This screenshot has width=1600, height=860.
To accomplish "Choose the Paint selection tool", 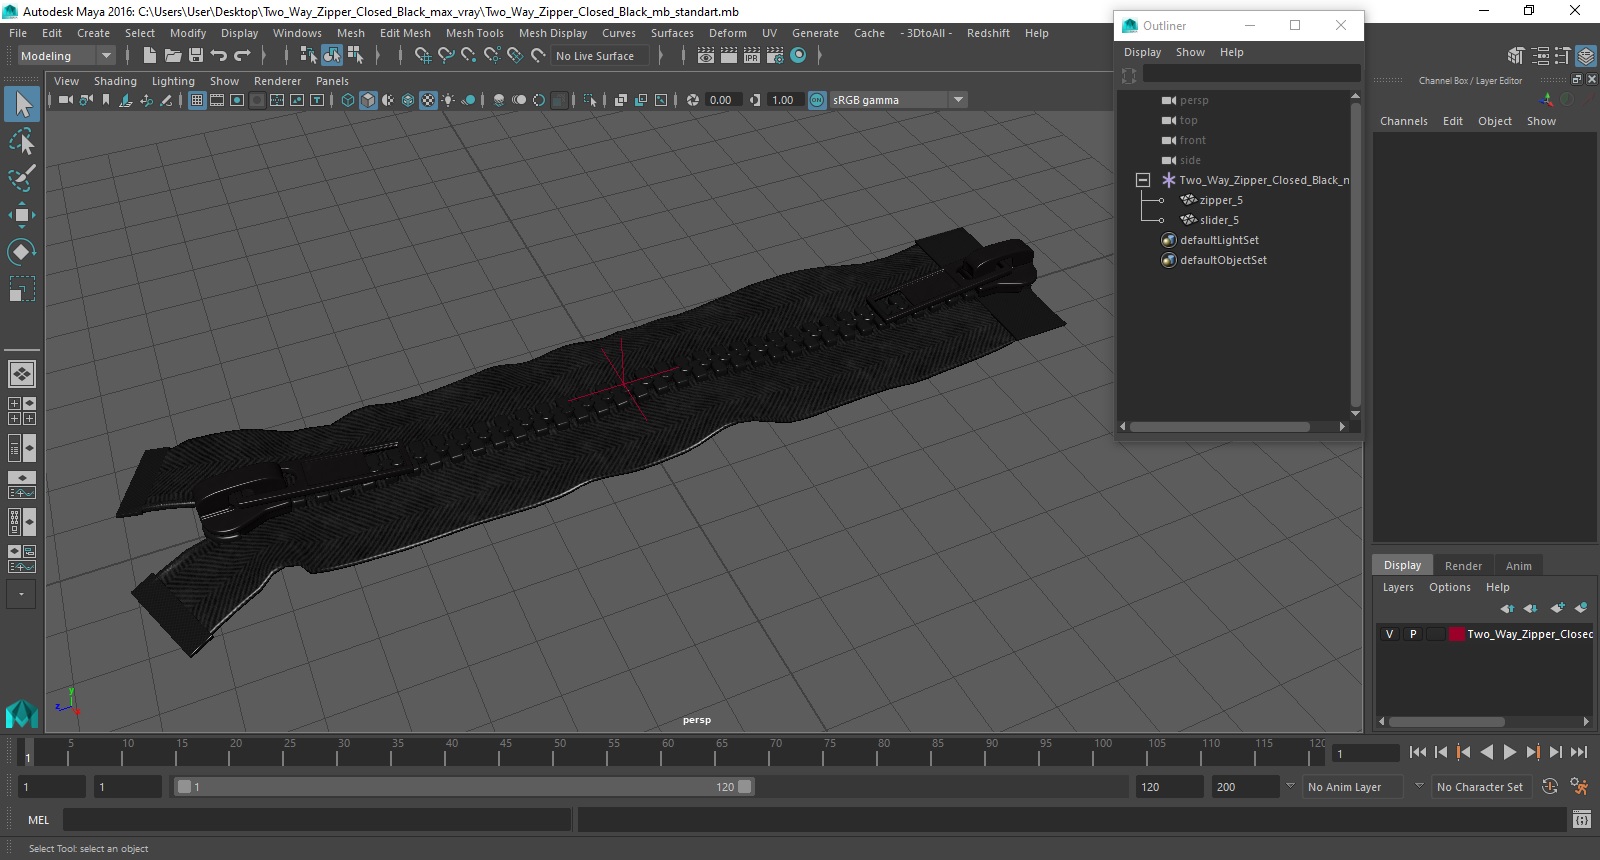I will [x=21, y=178].
